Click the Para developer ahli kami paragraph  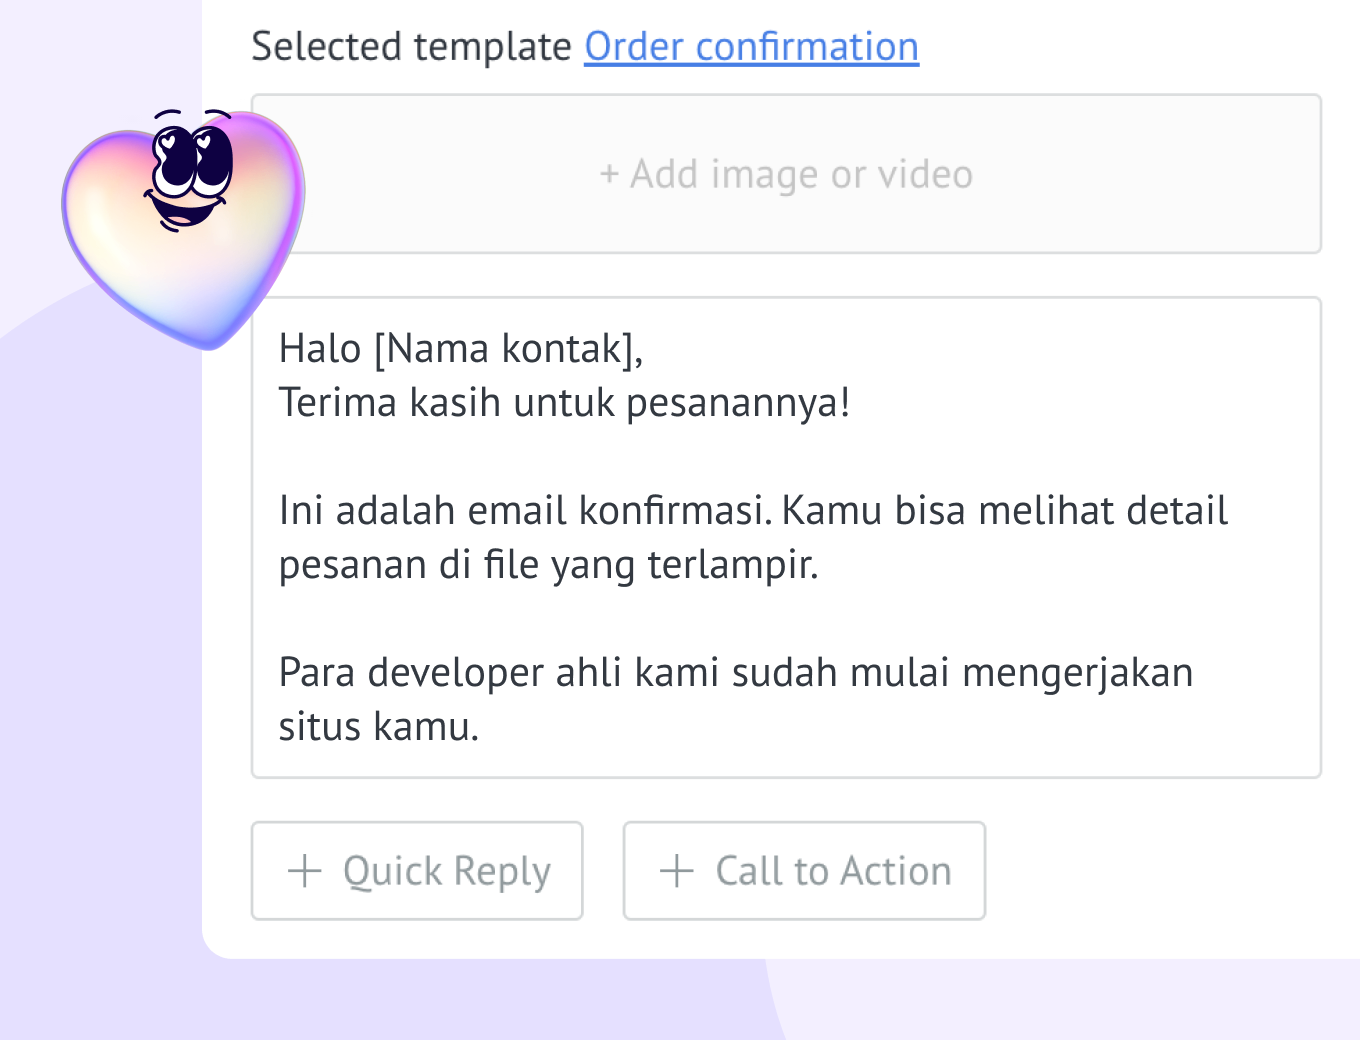(x=736, y=699)
